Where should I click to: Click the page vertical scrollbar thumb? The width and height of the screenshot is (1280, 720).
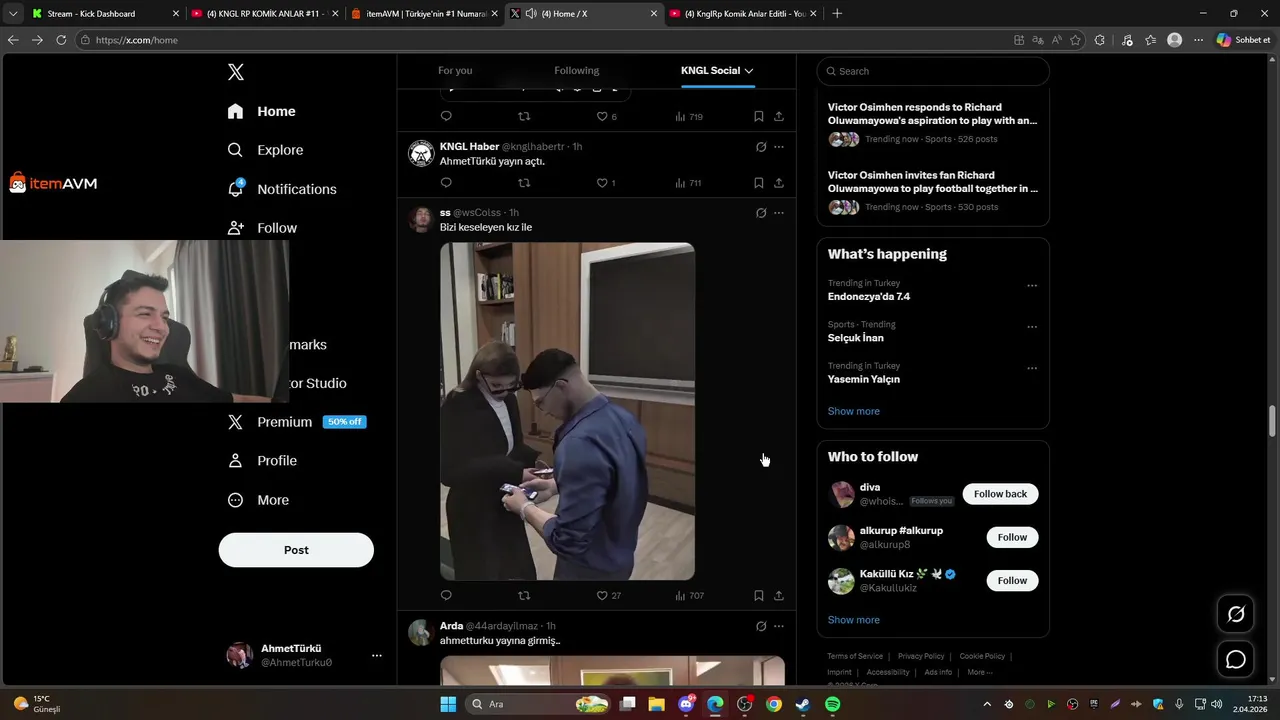pos(1272,420)
